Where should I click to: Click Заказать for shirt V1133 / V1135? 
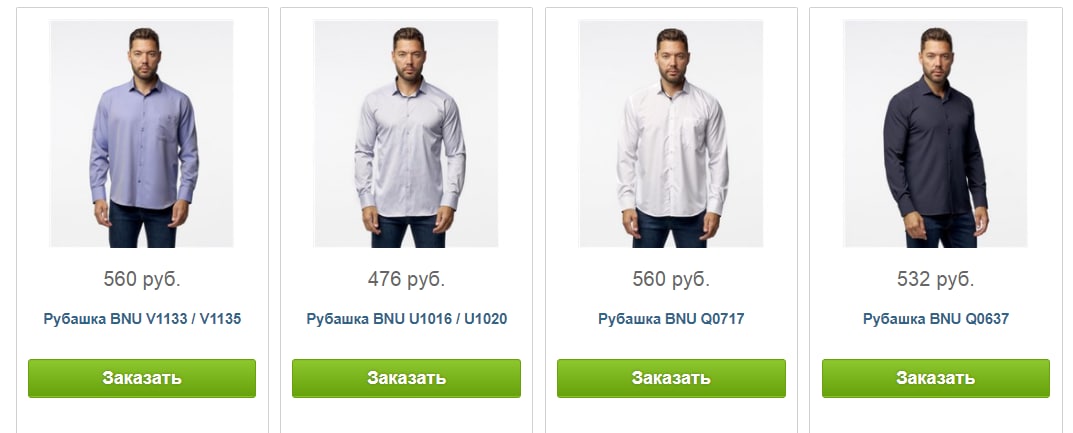coord(142,378)
